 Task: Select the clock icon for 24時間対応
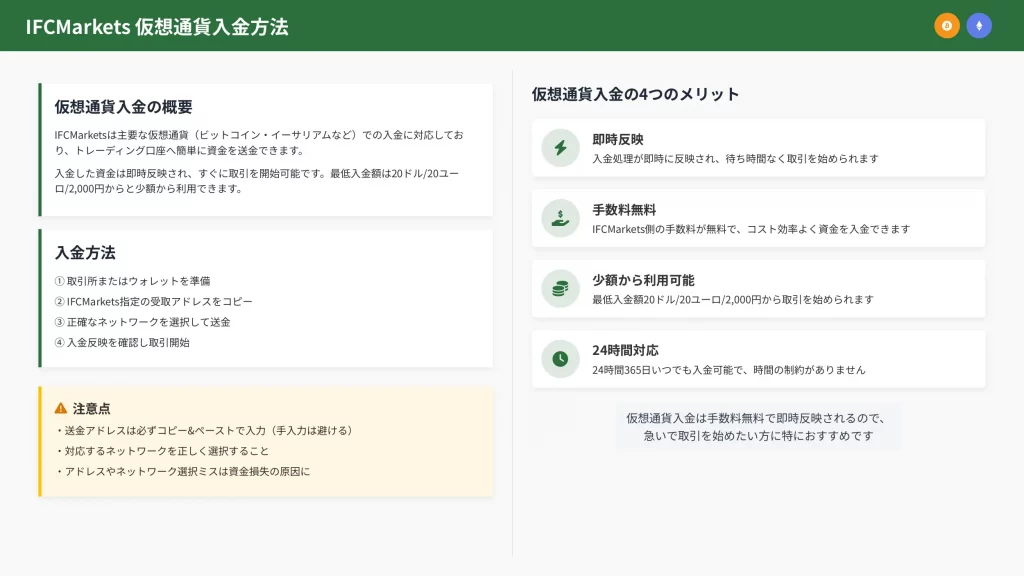point(560,359)
